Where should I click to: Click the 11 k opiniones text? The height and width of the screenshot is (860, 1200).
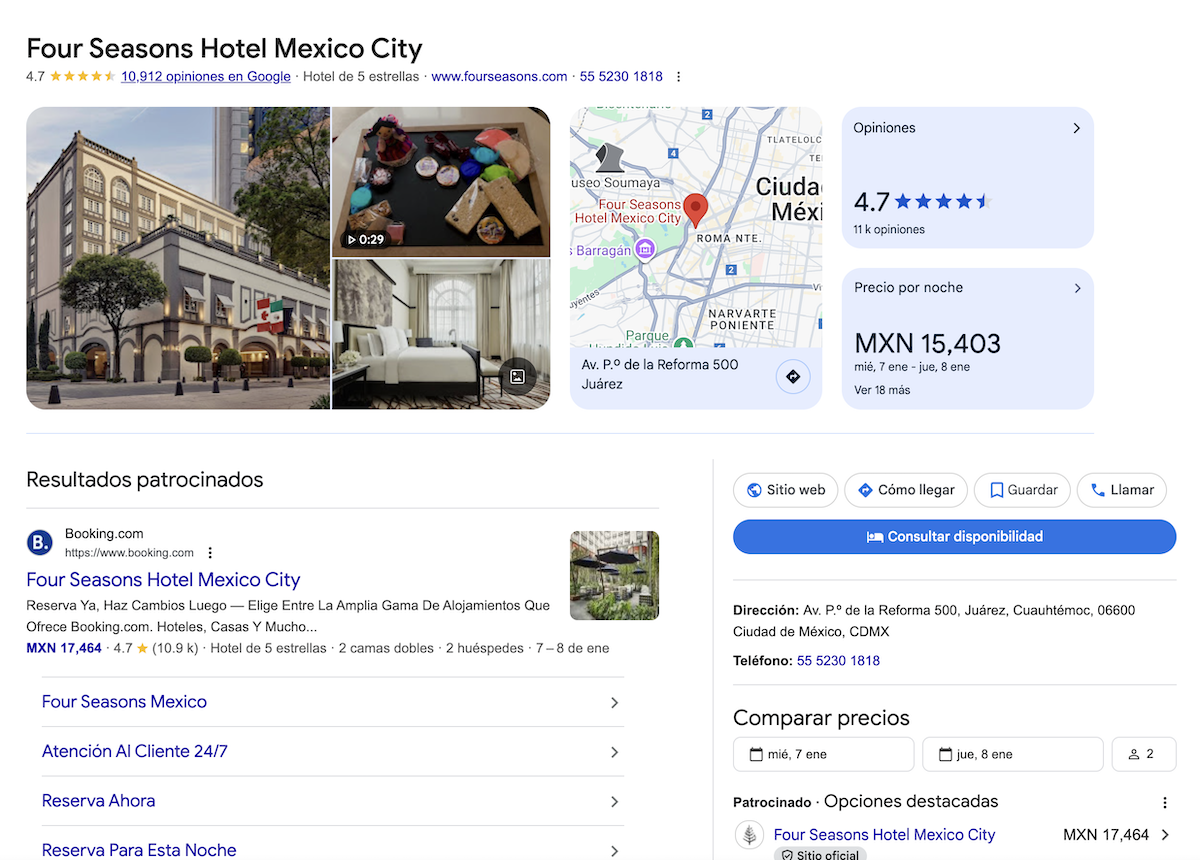[x=889, y=230]
